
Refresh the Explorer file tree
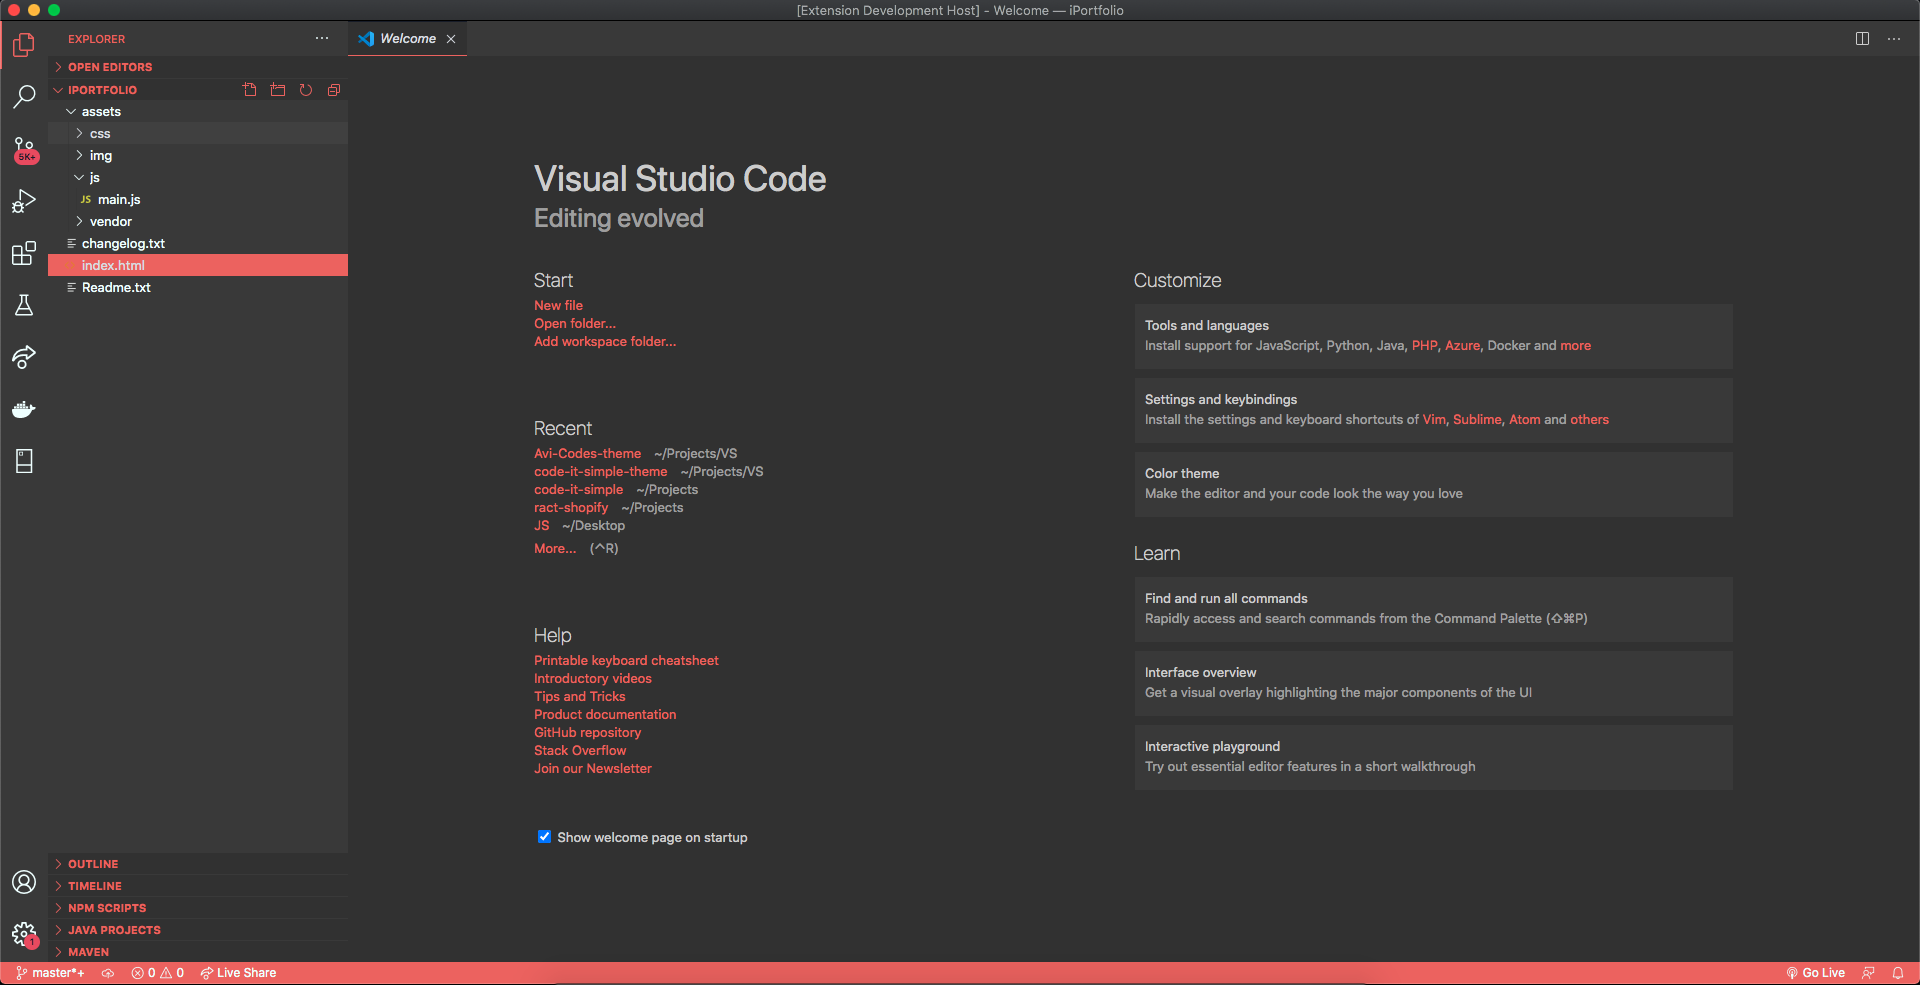coord(306,90)
